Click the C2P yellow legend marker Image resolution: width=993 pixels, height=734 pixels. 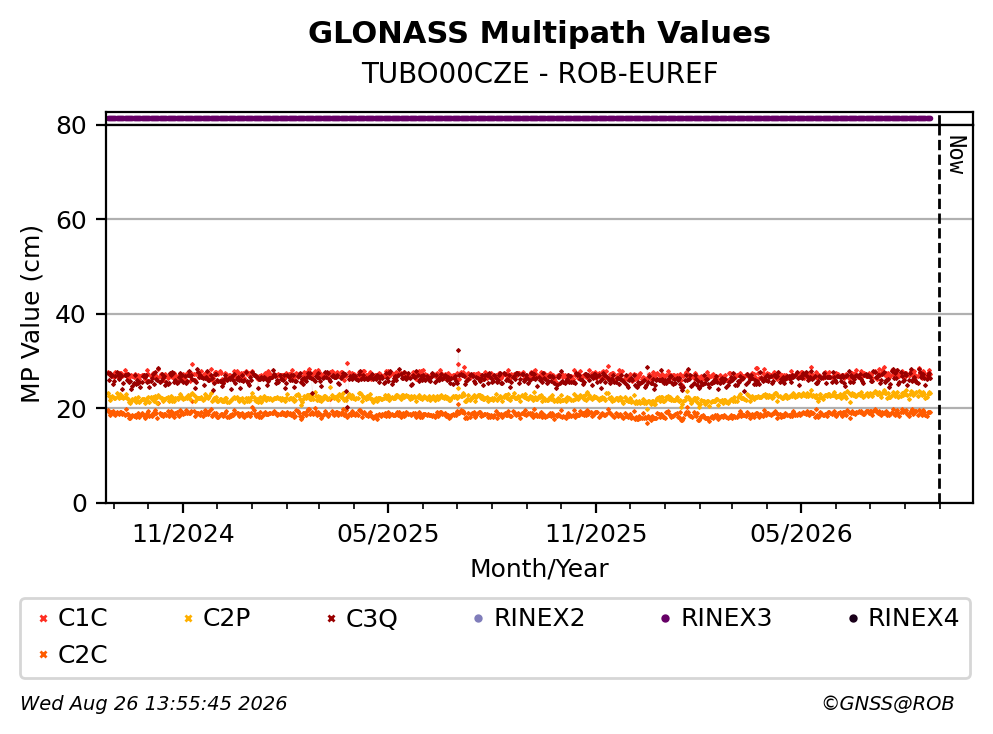[188, 618]
